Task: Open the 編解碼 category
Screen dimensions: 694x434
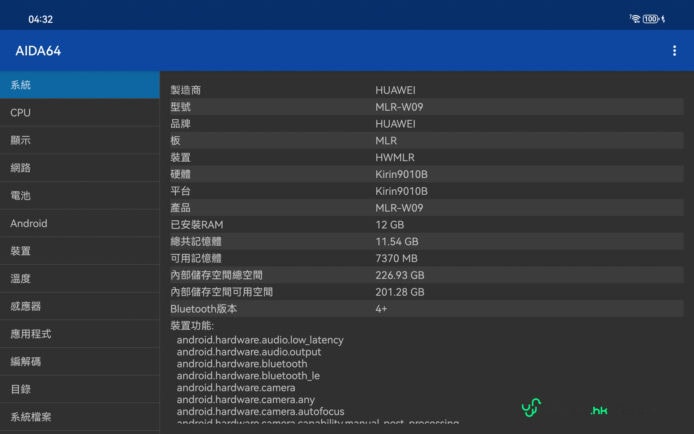Action: tap(80, 361)
